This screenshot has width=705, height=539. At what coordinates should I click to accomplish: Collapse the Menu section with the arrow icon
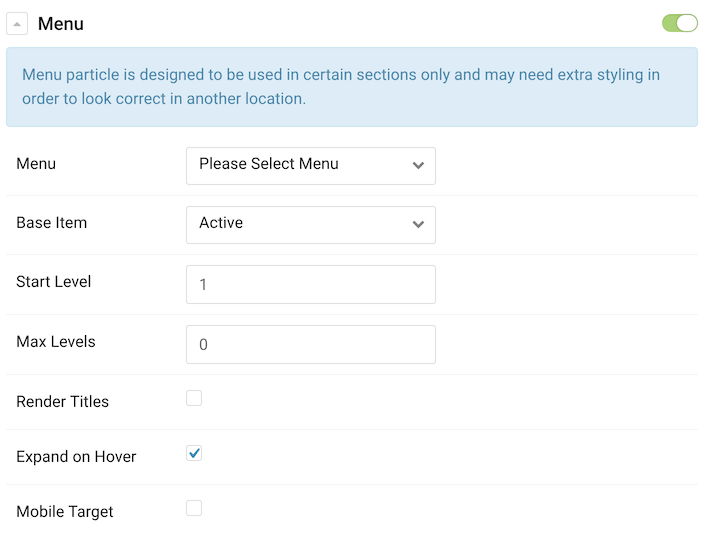pos(17,24)
